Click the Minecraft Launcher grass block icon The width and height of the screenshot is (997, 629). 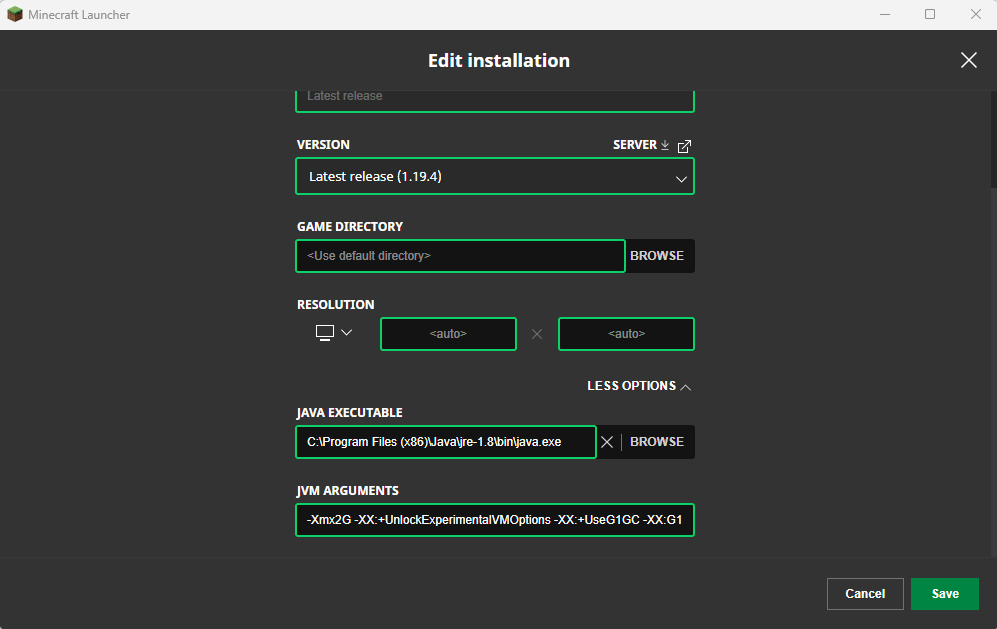[15, 14]
